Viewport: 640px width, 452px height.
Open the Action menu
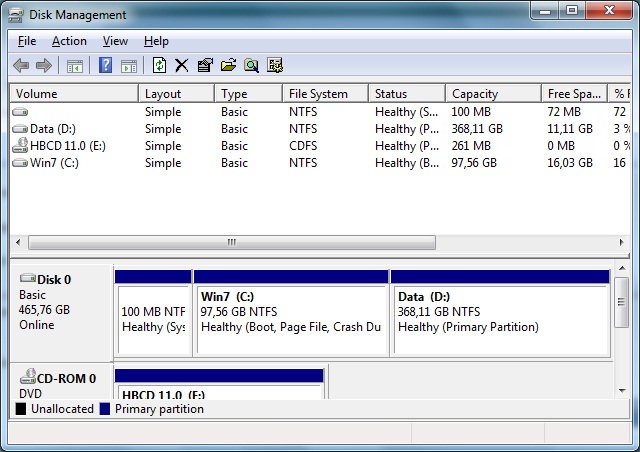coord(69,41)
